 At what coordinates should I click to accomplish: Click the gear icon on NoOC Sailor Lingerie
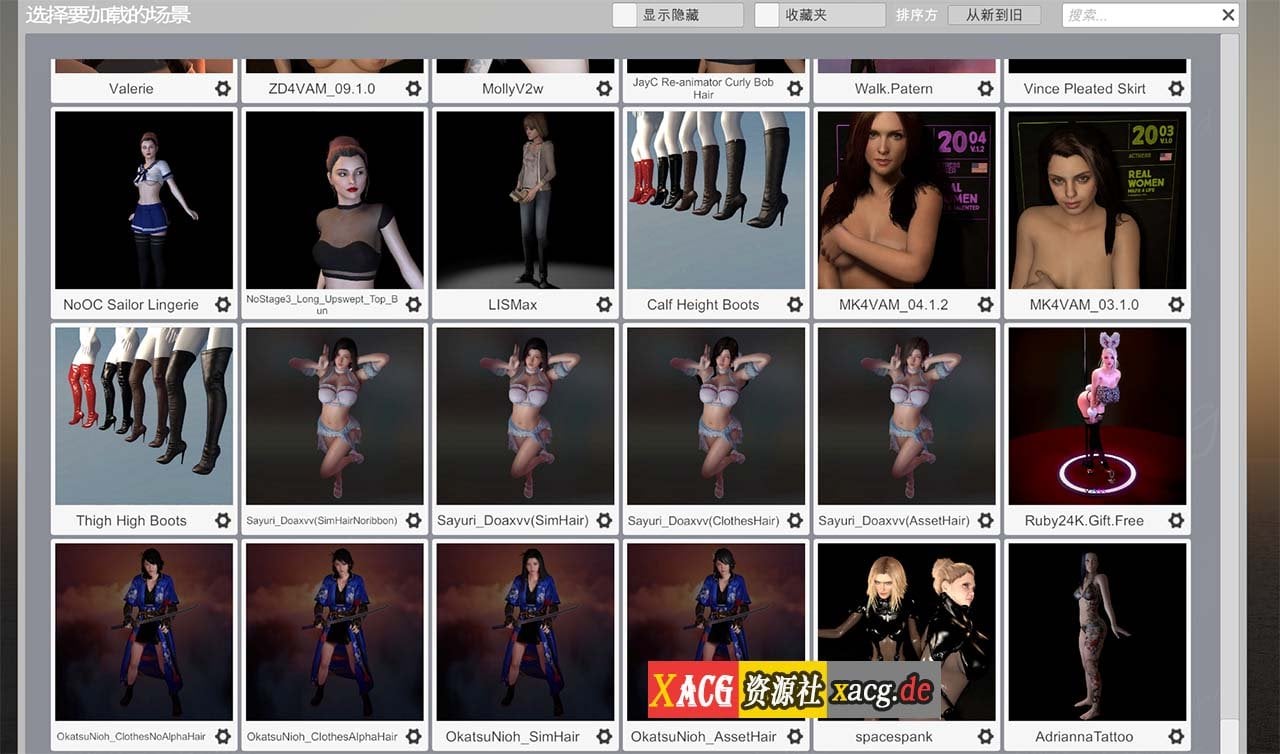(222, 304)
